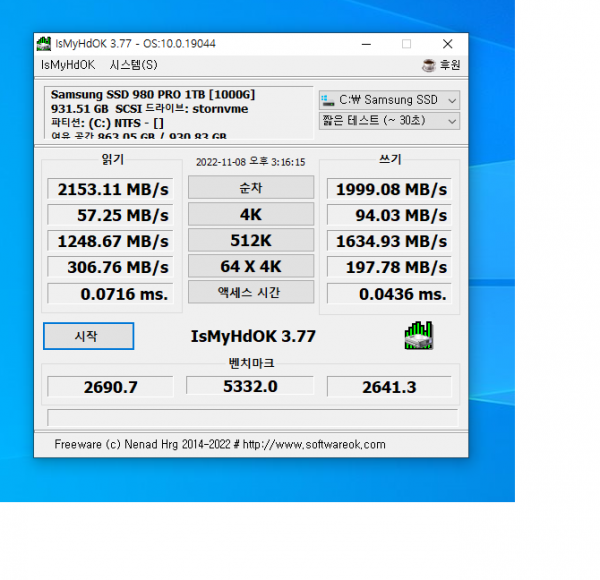Open the 시스템(S) menu
The height and width of the screenshot is (580, 600).
pos(134,65)
